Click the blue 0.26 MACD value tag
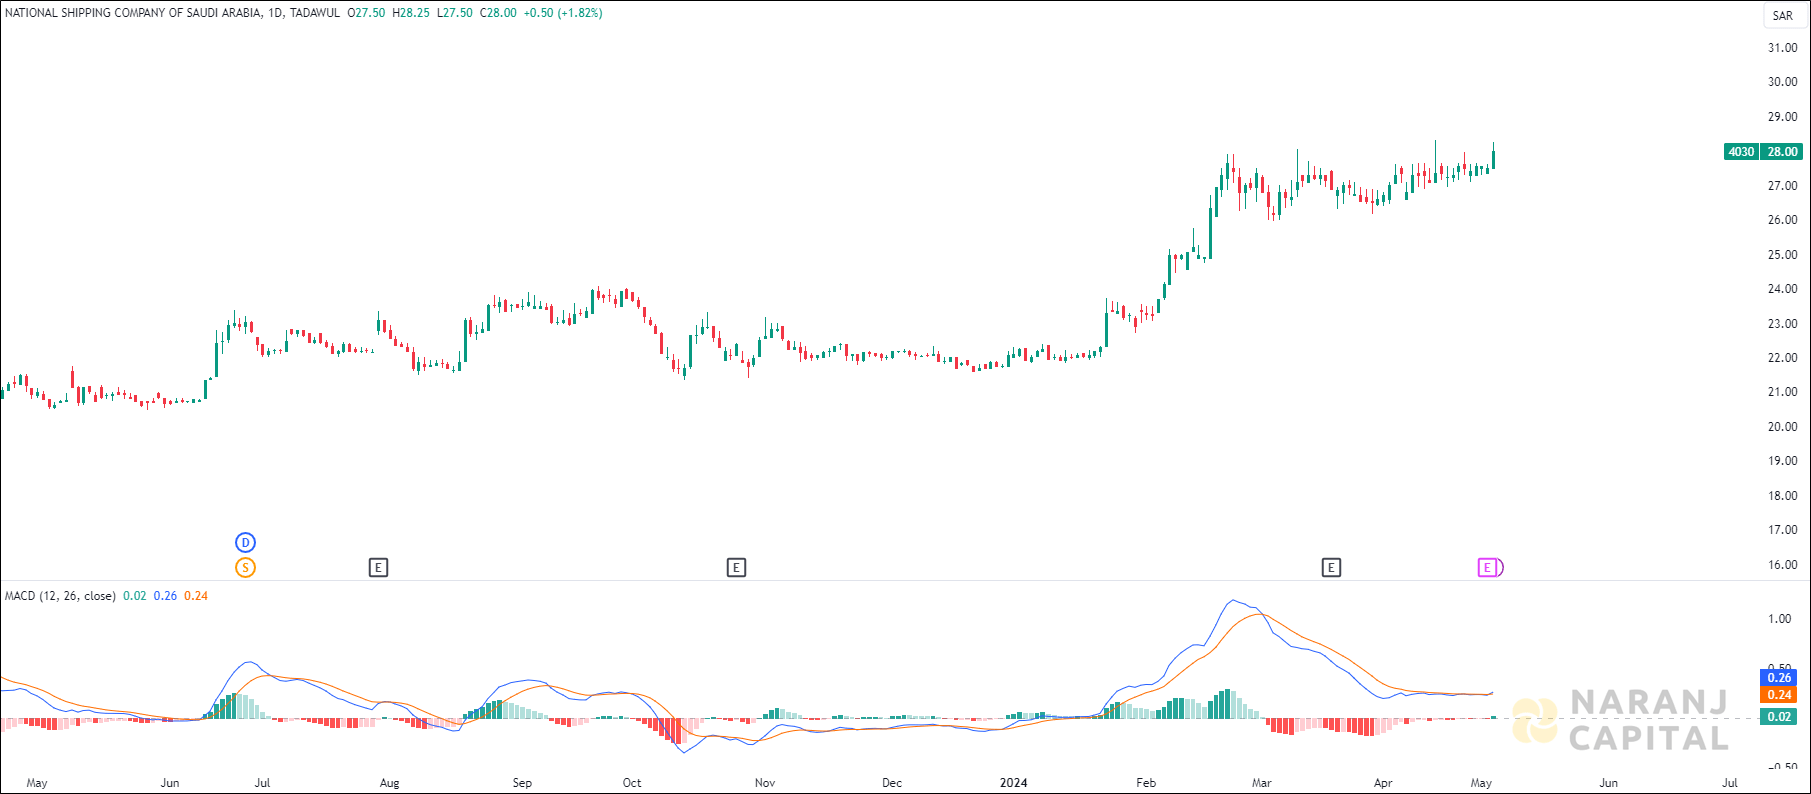 (1779, 678)
